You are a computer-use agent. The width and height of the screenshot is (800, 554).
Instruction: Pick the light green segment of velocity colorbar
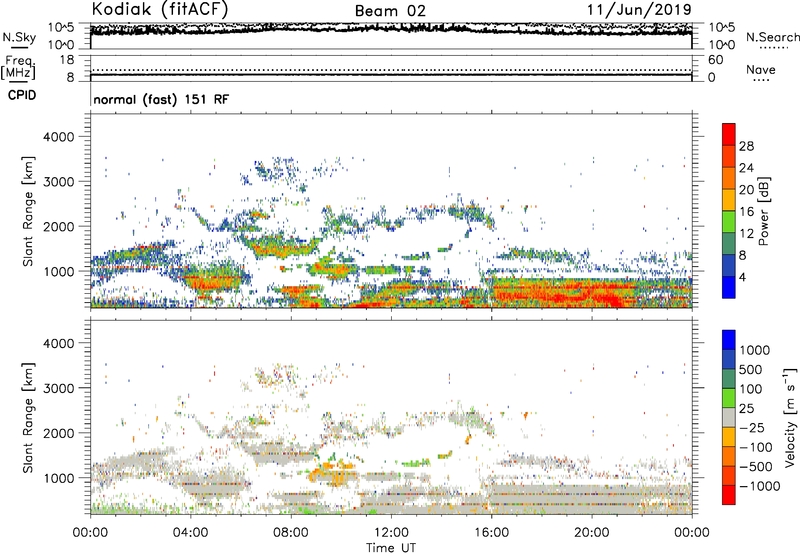pyautogui.click(x=729, y=398)
